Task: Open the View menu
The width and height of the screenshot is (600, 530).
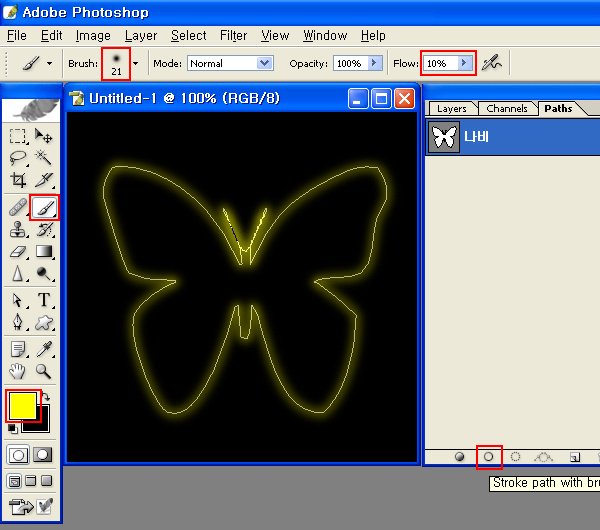Action: point(275,36)
